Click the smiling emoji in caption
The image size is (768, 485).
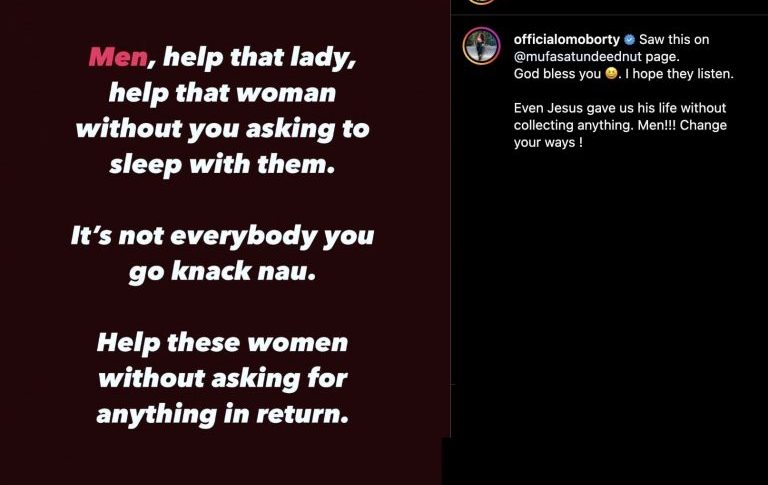click(x=611, y=73)
